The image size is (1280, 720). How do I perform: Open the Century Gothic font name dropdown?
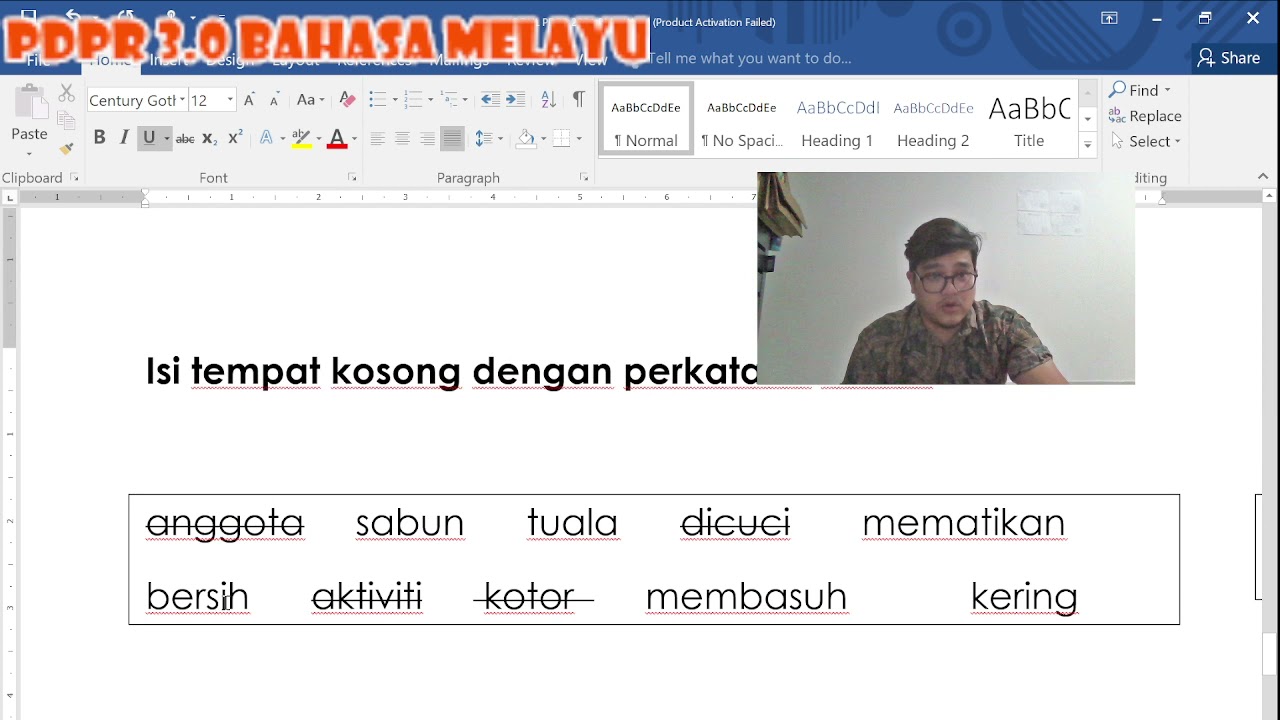pyautogui.click(x=182, y=100)
